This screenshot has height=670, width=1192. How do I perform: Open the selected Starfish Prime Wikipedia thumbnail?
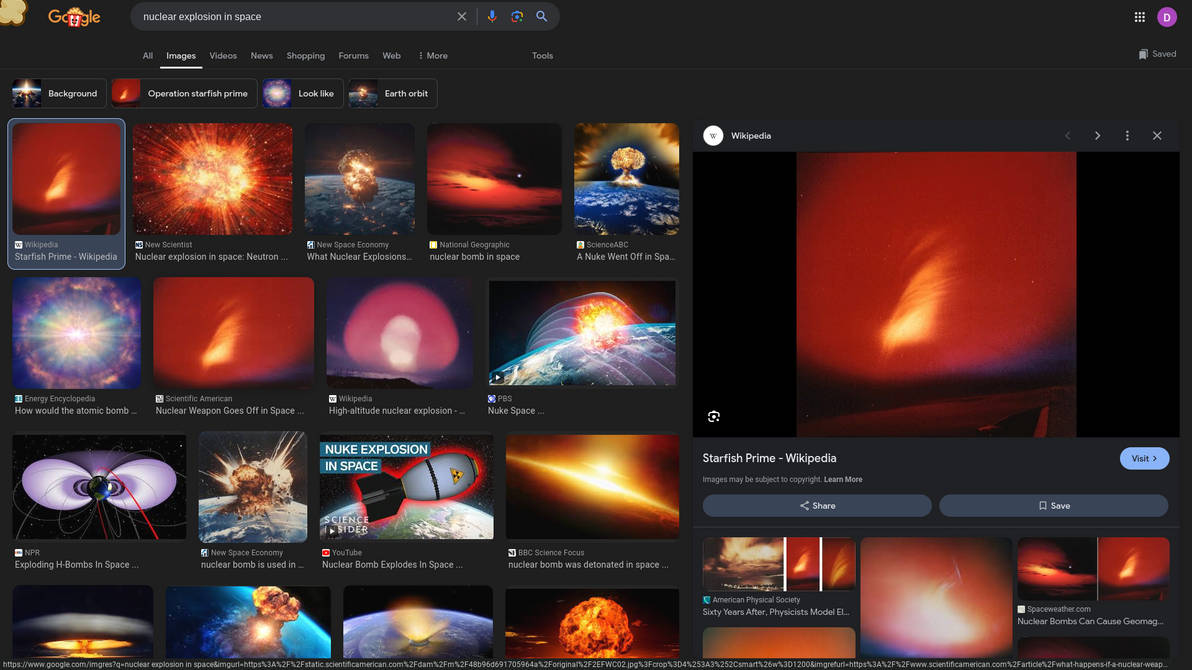point(66,179)
